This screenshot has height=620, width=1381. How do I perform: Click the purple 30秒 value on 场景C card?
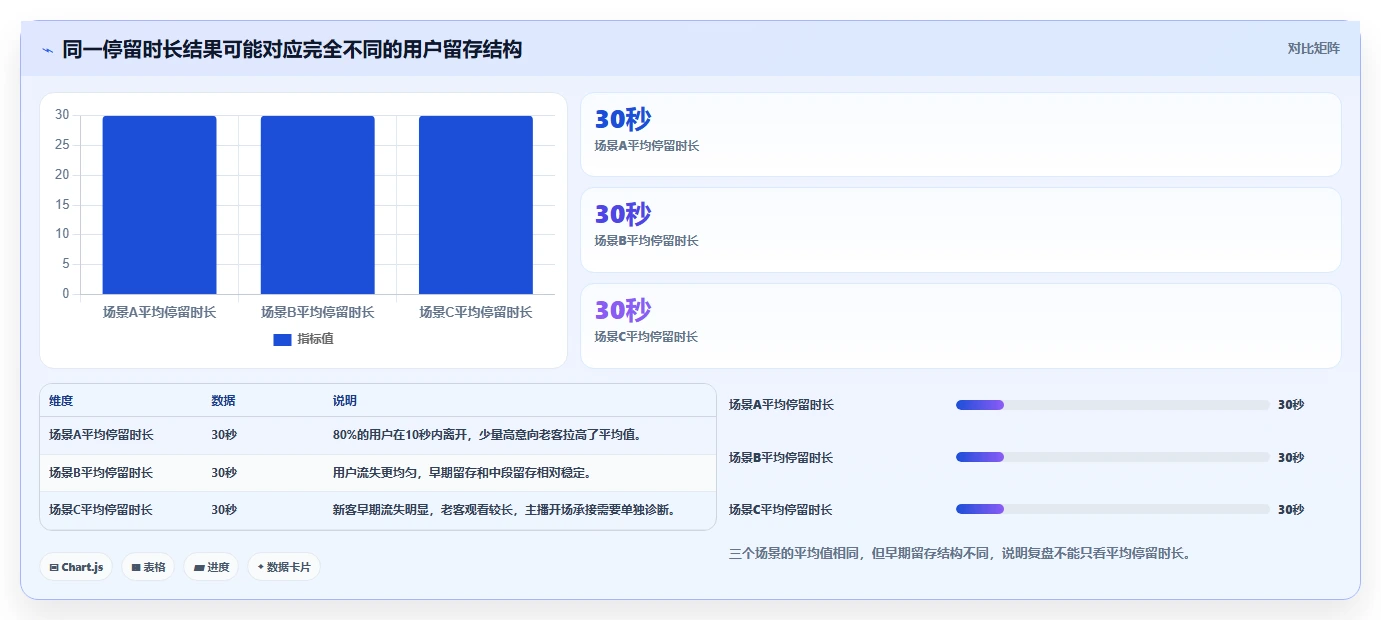[x=623, y=311]
